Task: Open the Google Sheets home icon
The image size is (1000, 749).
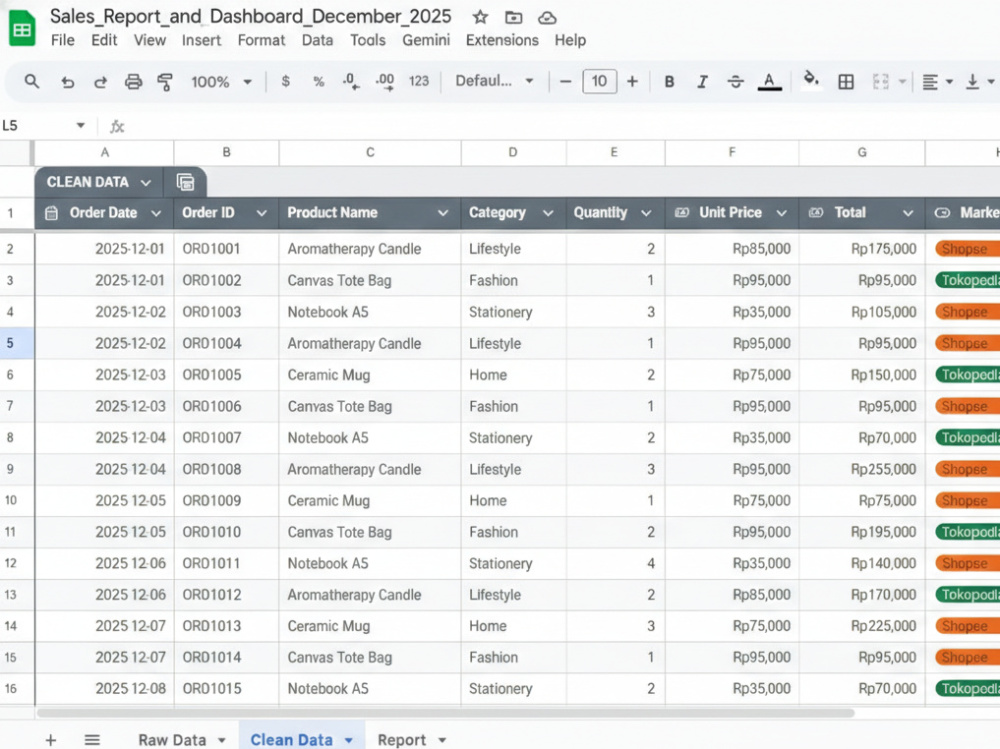Action: click(x=22, y=28)
